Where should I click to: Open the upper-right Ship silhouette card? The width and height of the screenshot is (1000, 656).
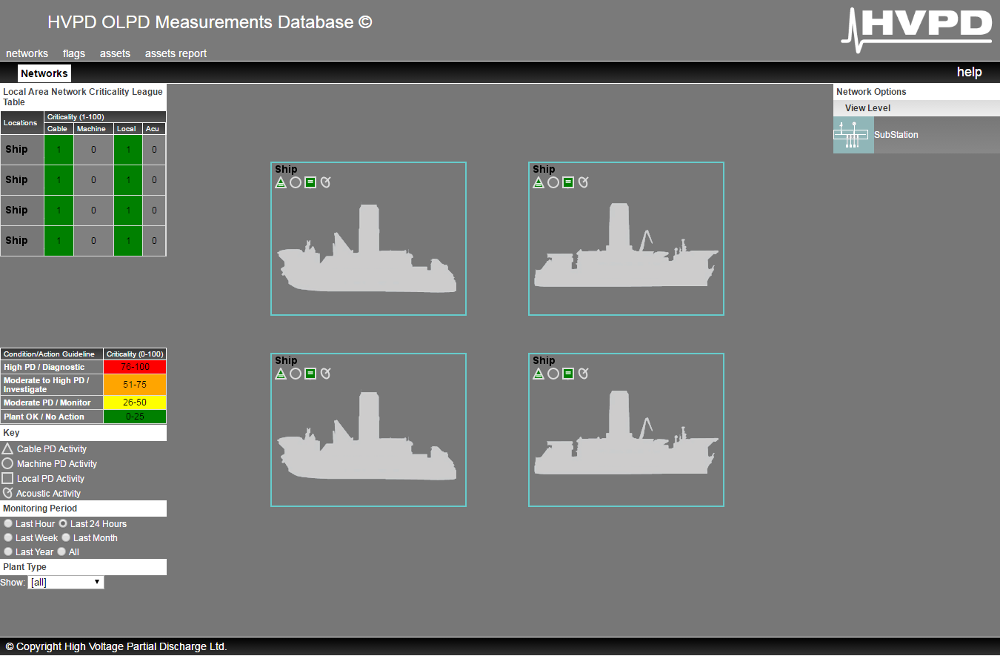point(626,239)
